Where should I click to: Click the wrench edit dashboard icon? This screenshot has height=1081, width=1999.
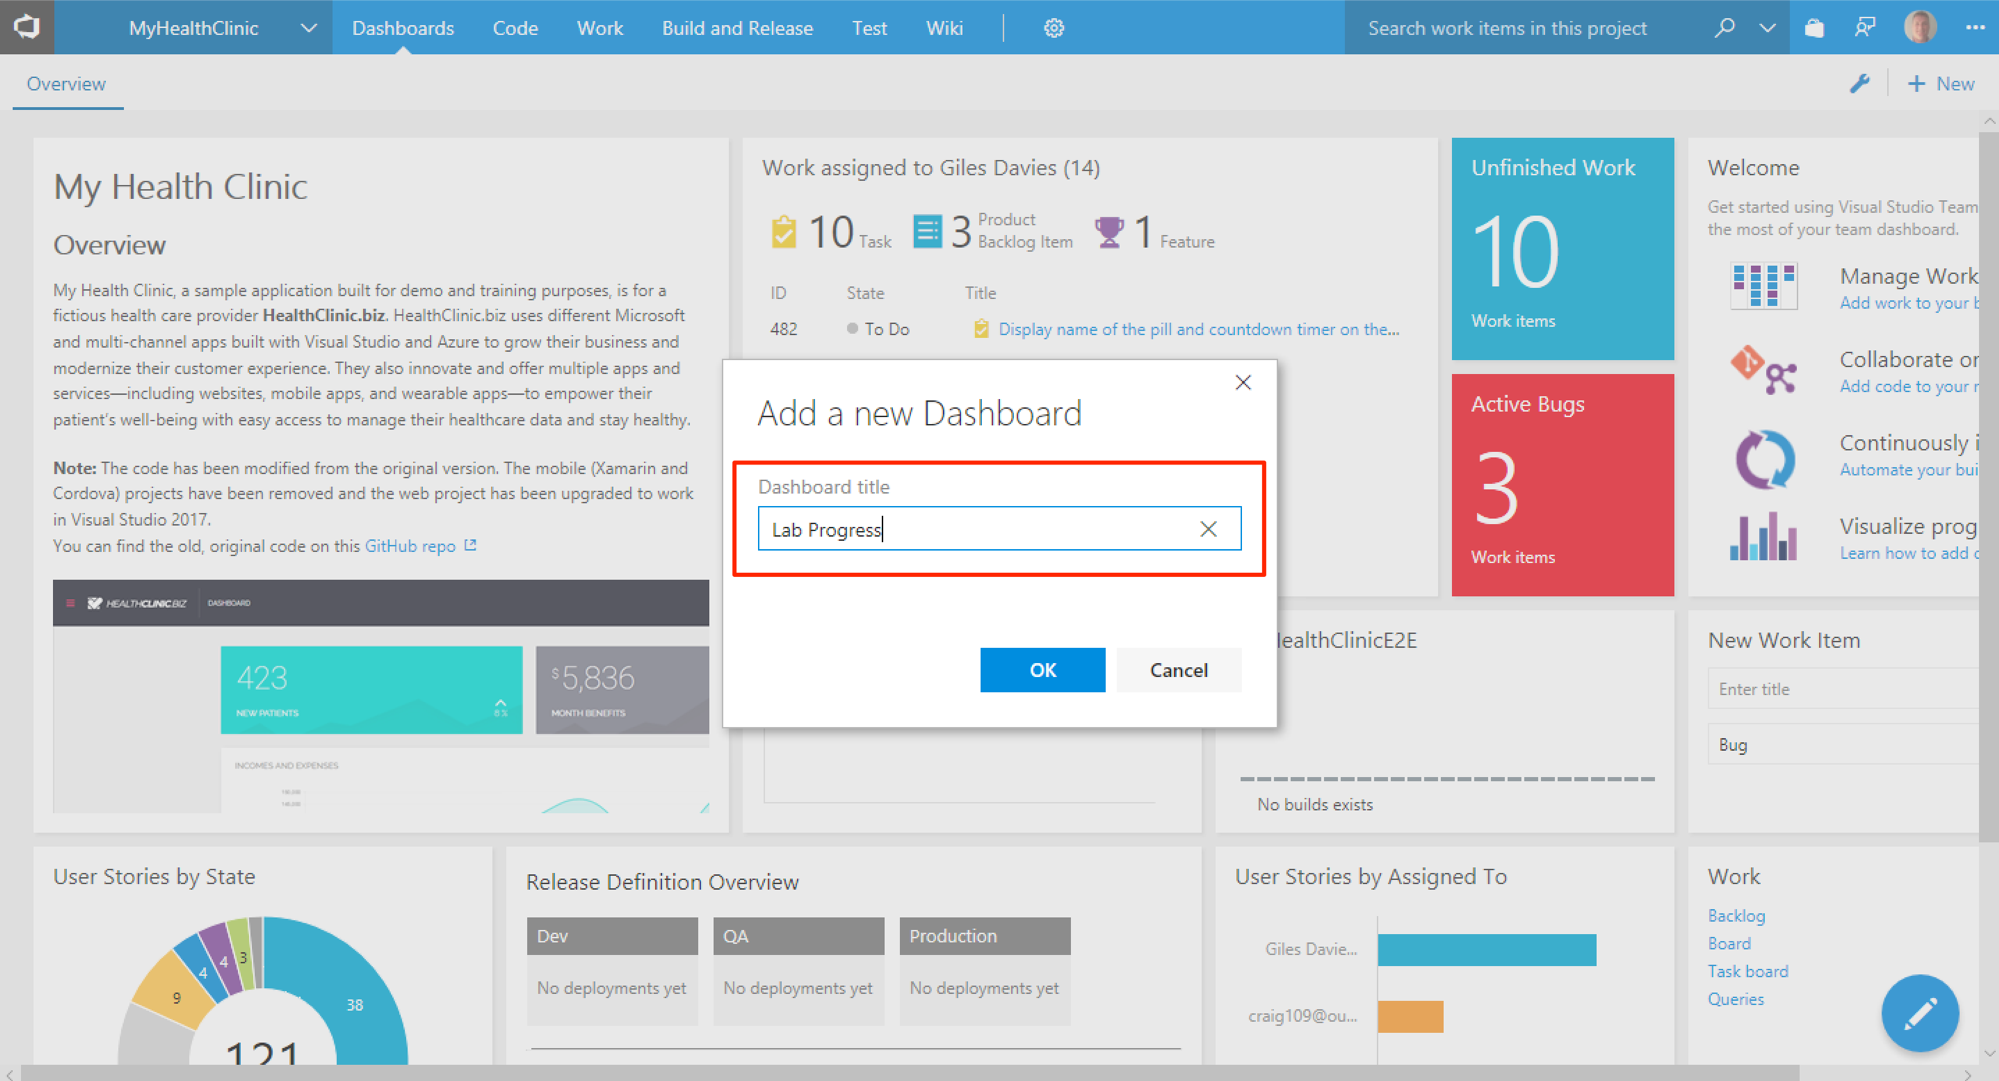pos(1859,84)
